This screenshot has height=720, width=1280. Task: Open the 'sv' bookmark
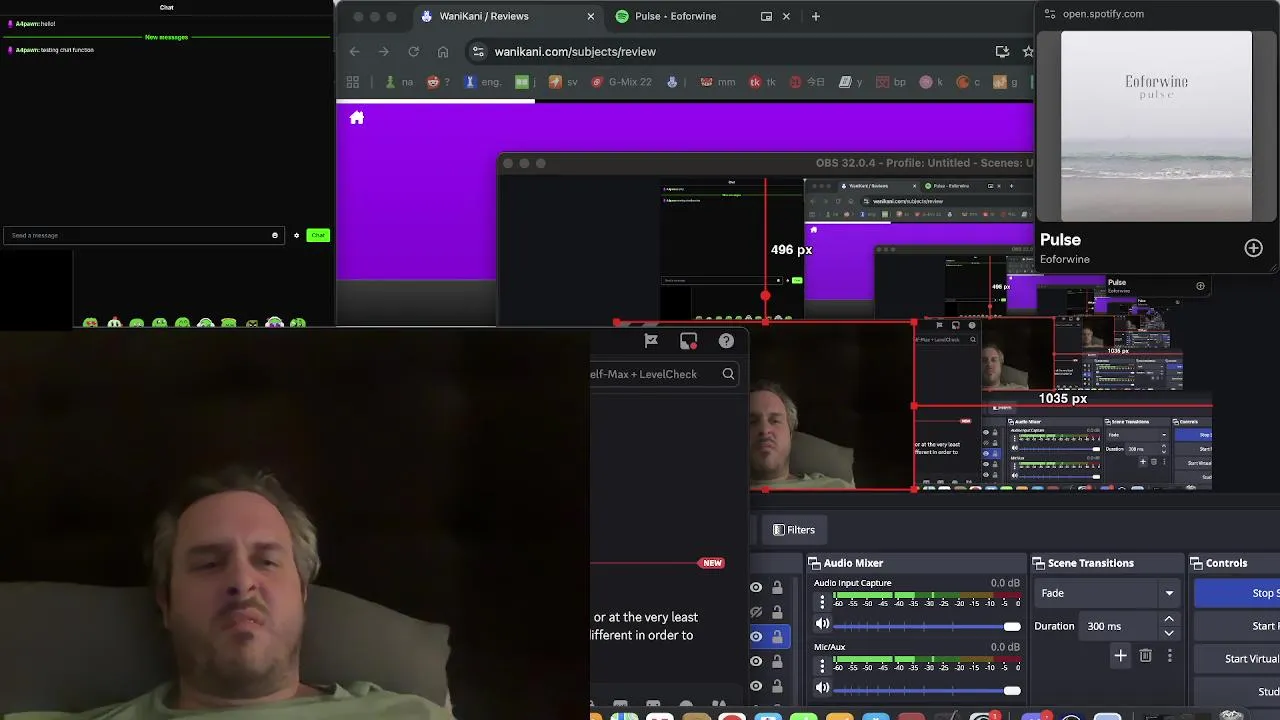[x=563, y=82]
